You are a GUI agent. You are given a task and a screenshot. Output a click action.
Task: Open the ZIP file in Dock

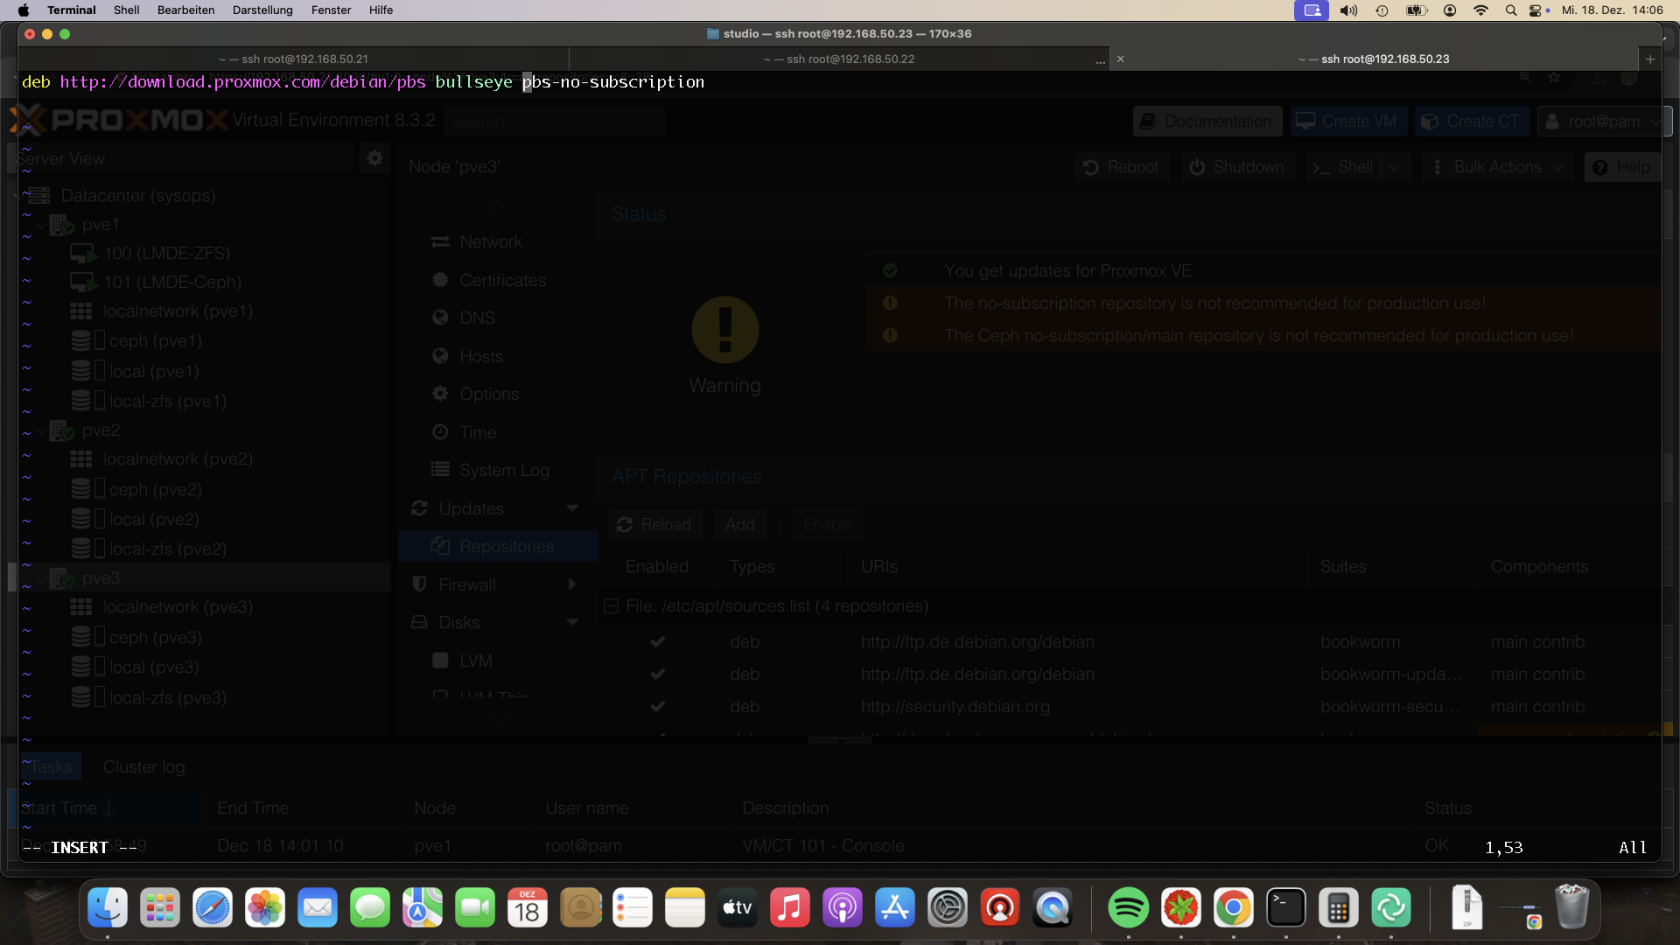click(1467, 908)
